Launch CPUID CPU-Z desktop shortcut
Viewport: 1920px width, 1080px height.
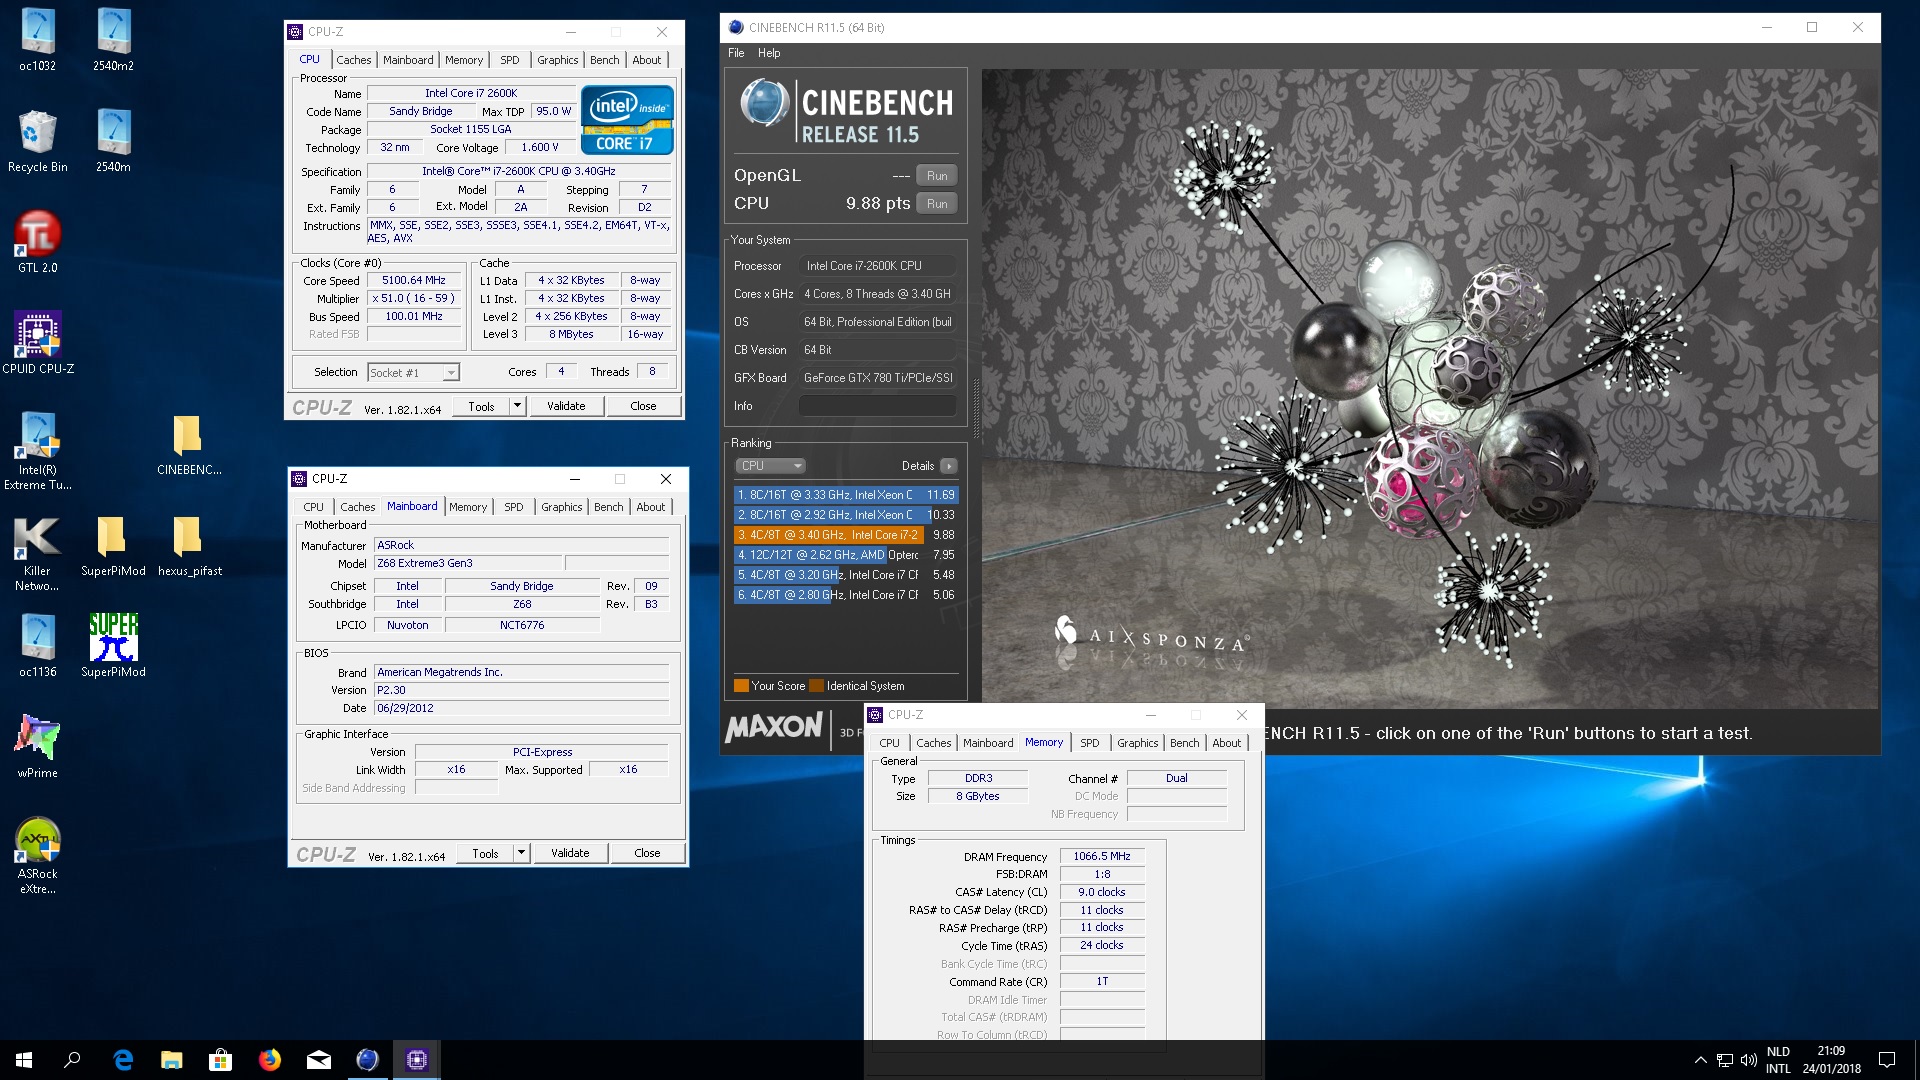[x=38, y=343]
